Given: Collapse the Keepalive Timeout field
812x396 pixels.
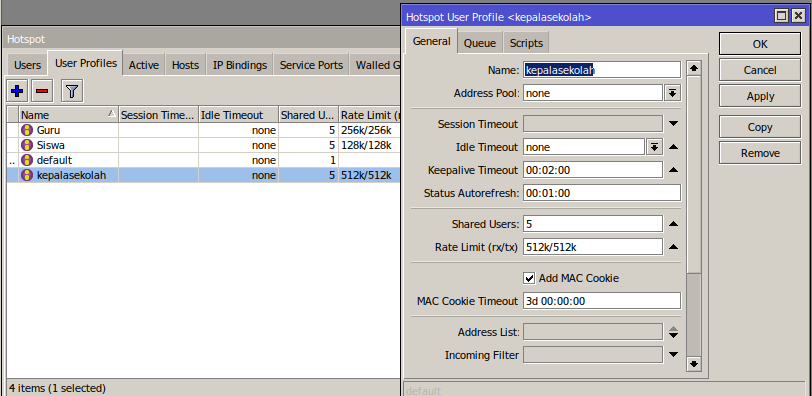Looking at the screenshot, I should (x=673, y=170).
